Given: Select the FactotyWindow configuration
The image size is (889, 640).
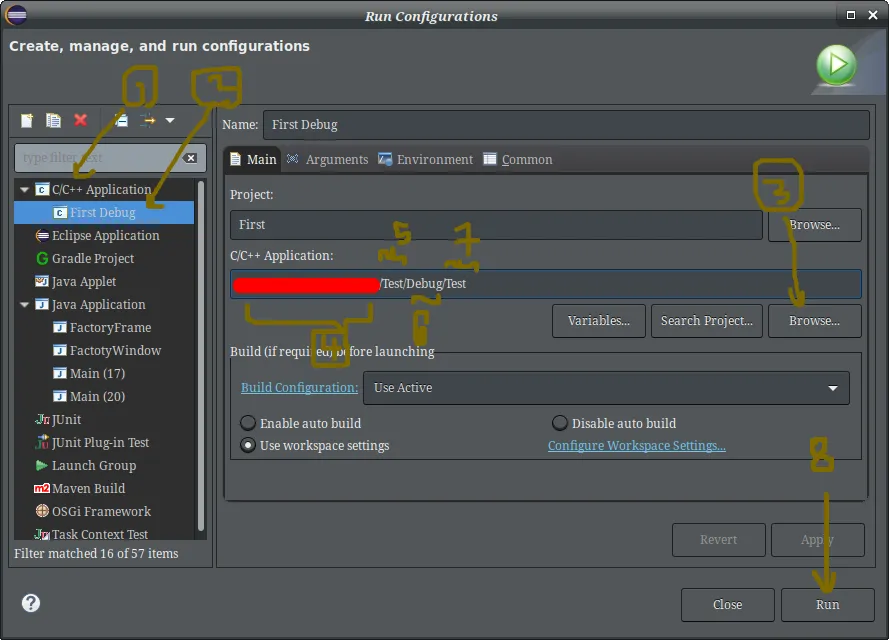Looking at the screenshot, I should [x=107, y=350].
